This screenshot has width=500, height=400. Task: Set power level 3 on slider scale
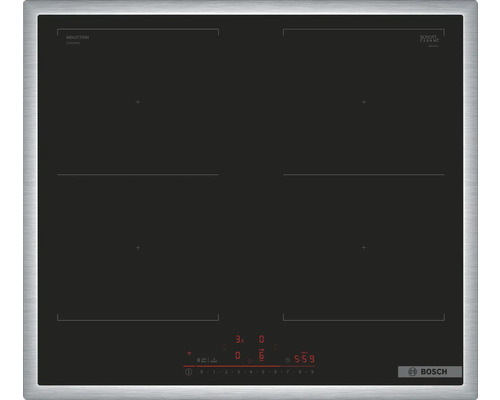pyautogui.click(x=239, y=372)
